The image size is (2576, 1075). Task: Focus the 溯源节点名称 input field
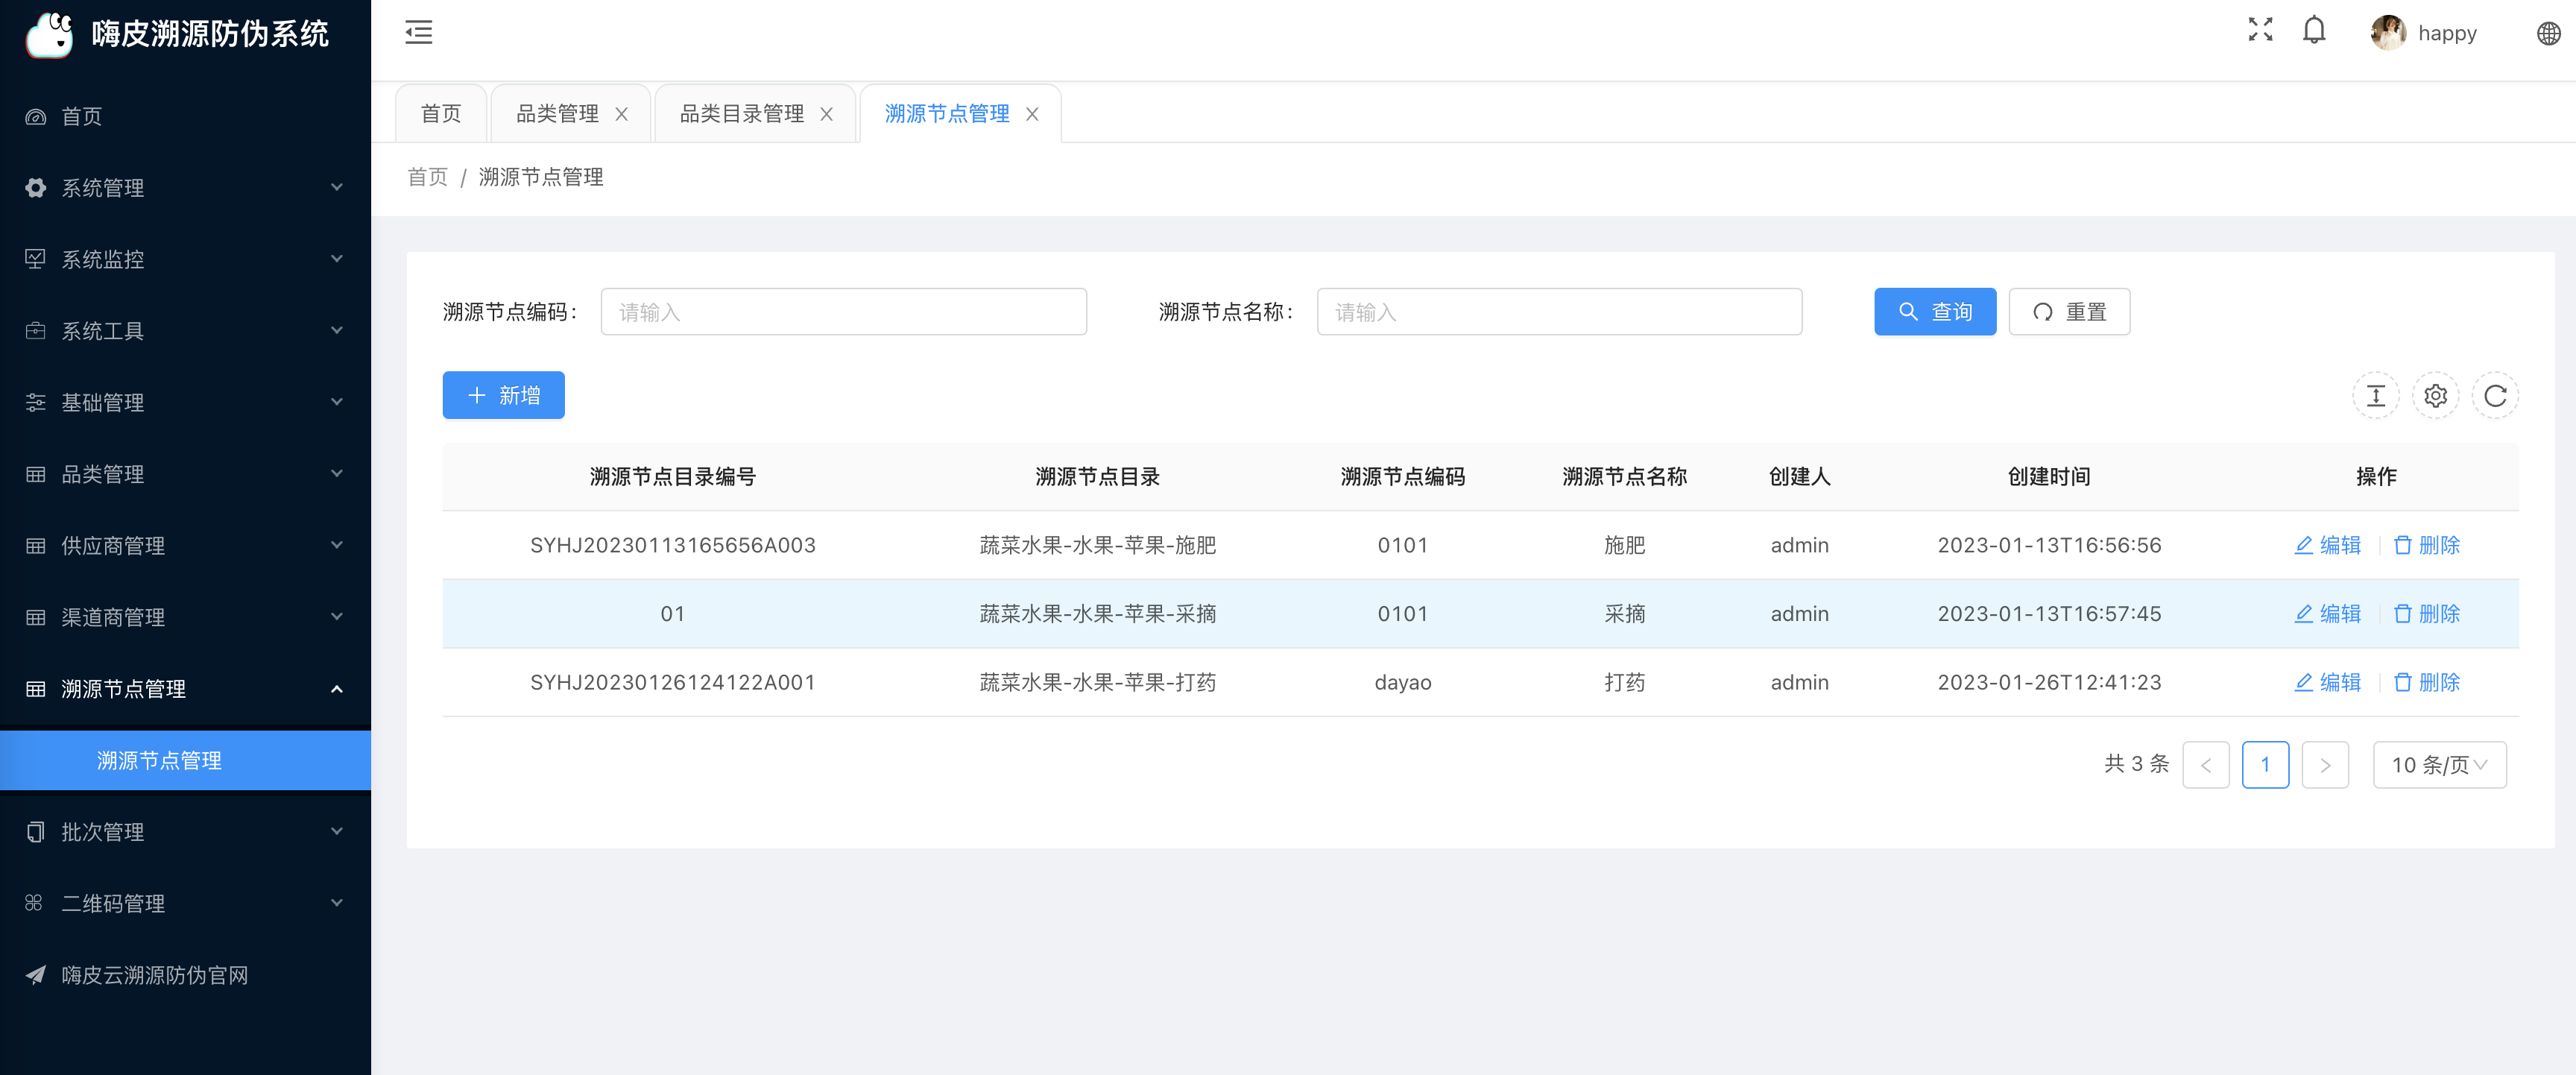click(1559, 312)
